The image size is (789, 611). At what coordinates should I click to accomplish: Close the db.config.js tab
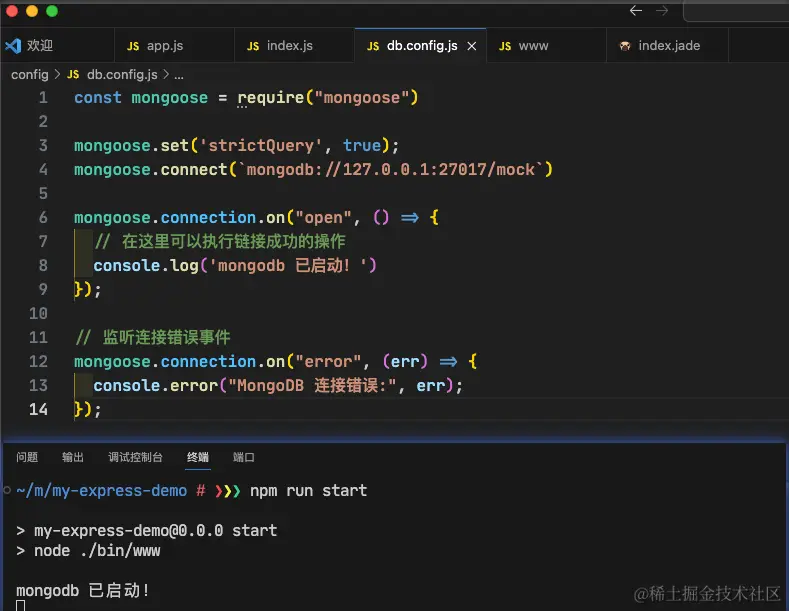(x=471, y=46)
